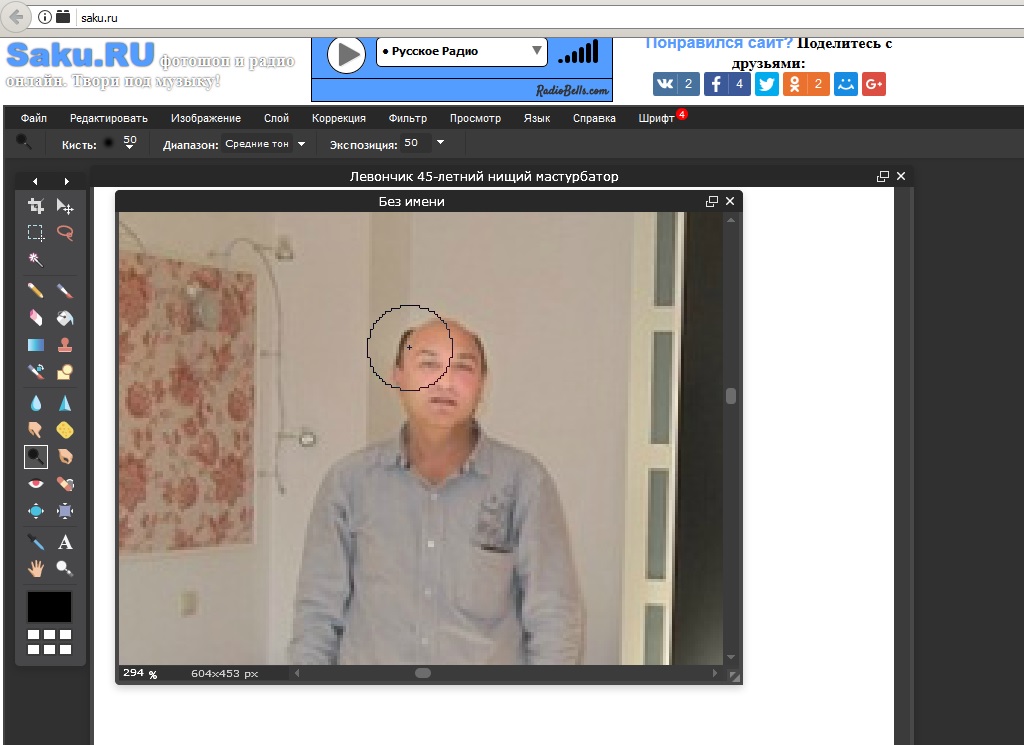Select the Drawing shapes tool

[x=65, y=372]
